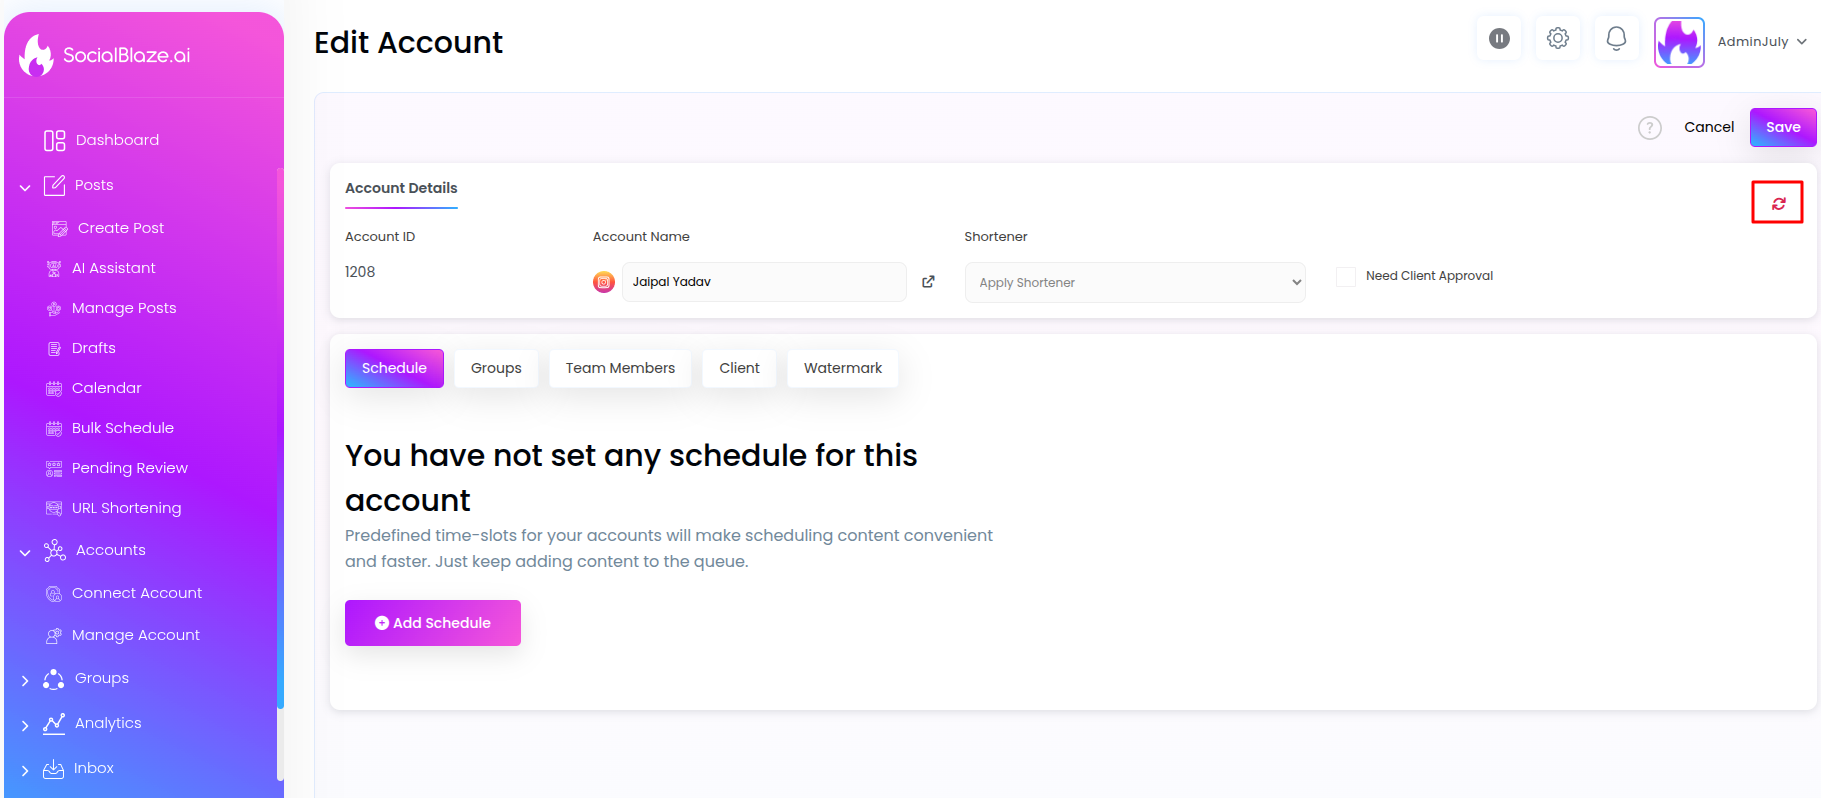Click the Instagram icon next to Jaipal Yadav

pos(604,282)
